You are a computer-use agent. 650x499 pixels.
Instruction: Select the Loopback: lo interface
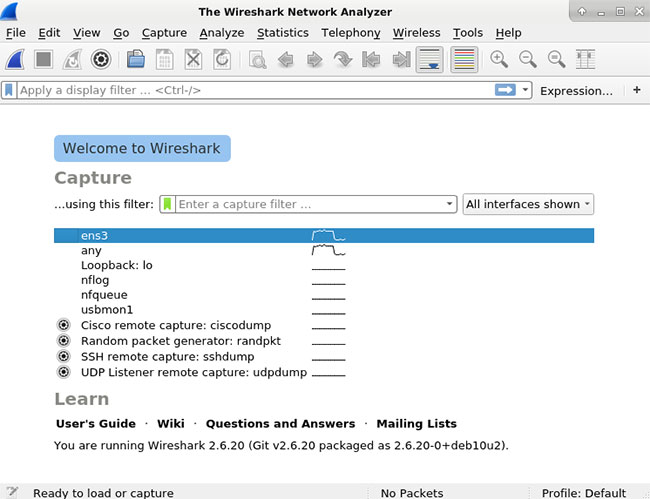(x=324, y=265)
